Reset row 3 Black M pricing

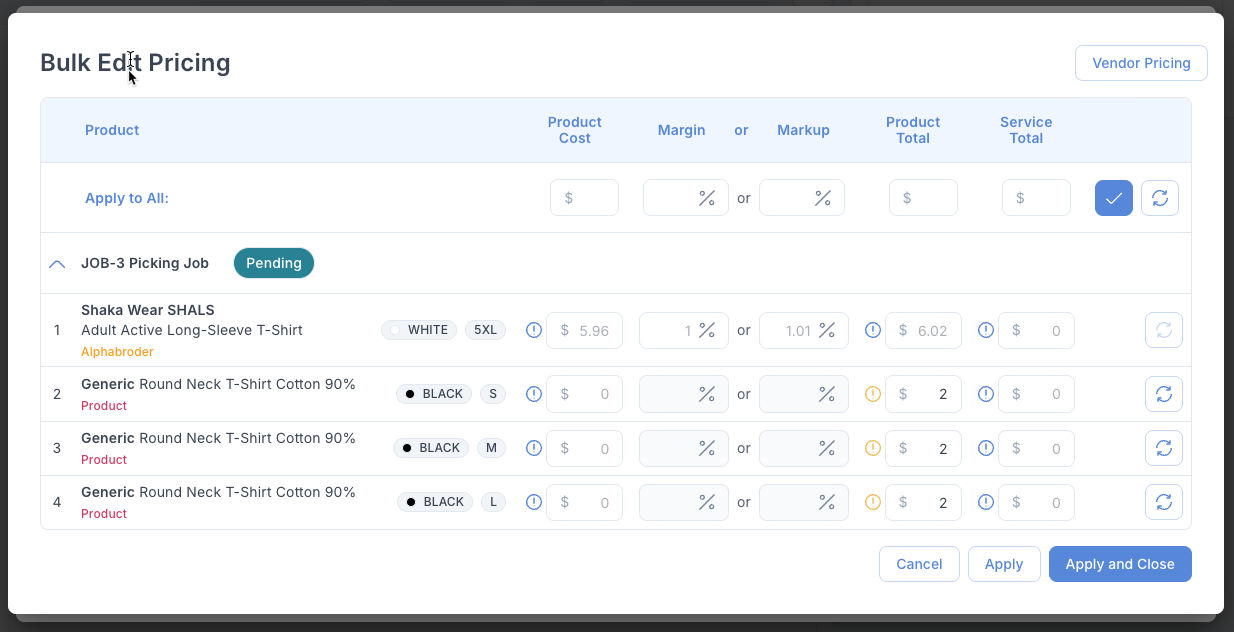point(1163,448)
